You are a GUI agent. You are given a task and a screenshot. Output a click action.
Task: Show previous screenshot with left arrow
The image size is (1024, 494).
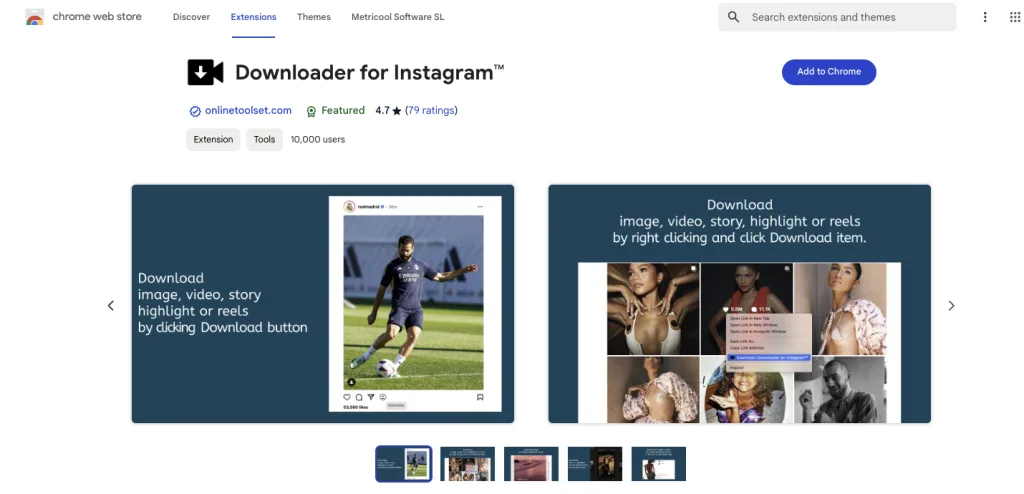tap(111, 305)
